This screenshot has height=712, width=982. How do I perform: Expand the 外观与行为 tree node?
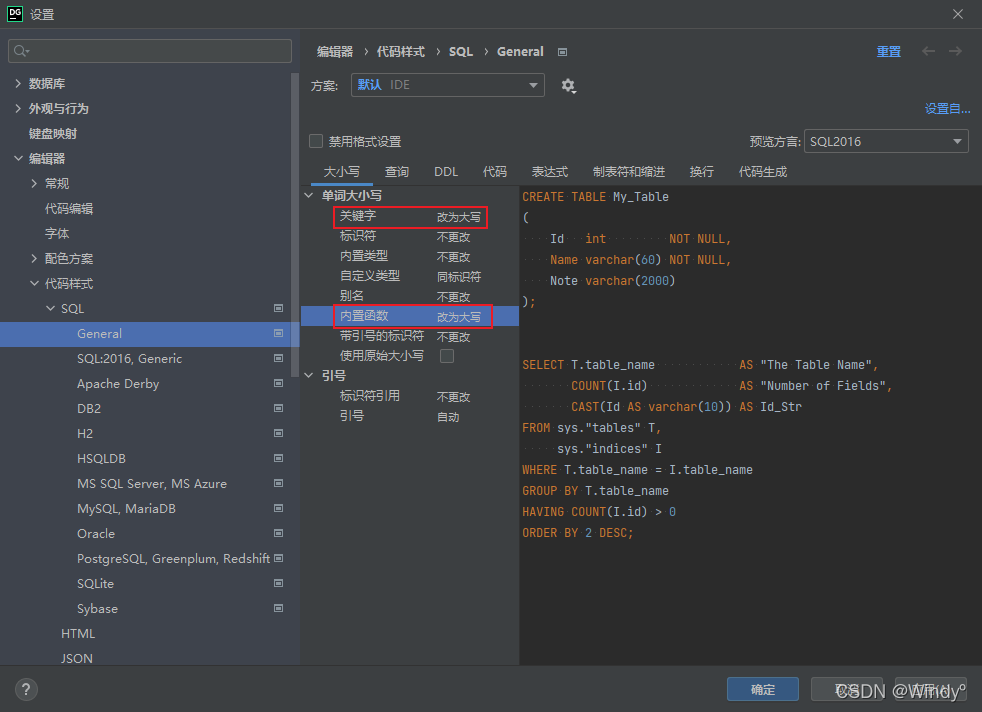pos(18,108)
